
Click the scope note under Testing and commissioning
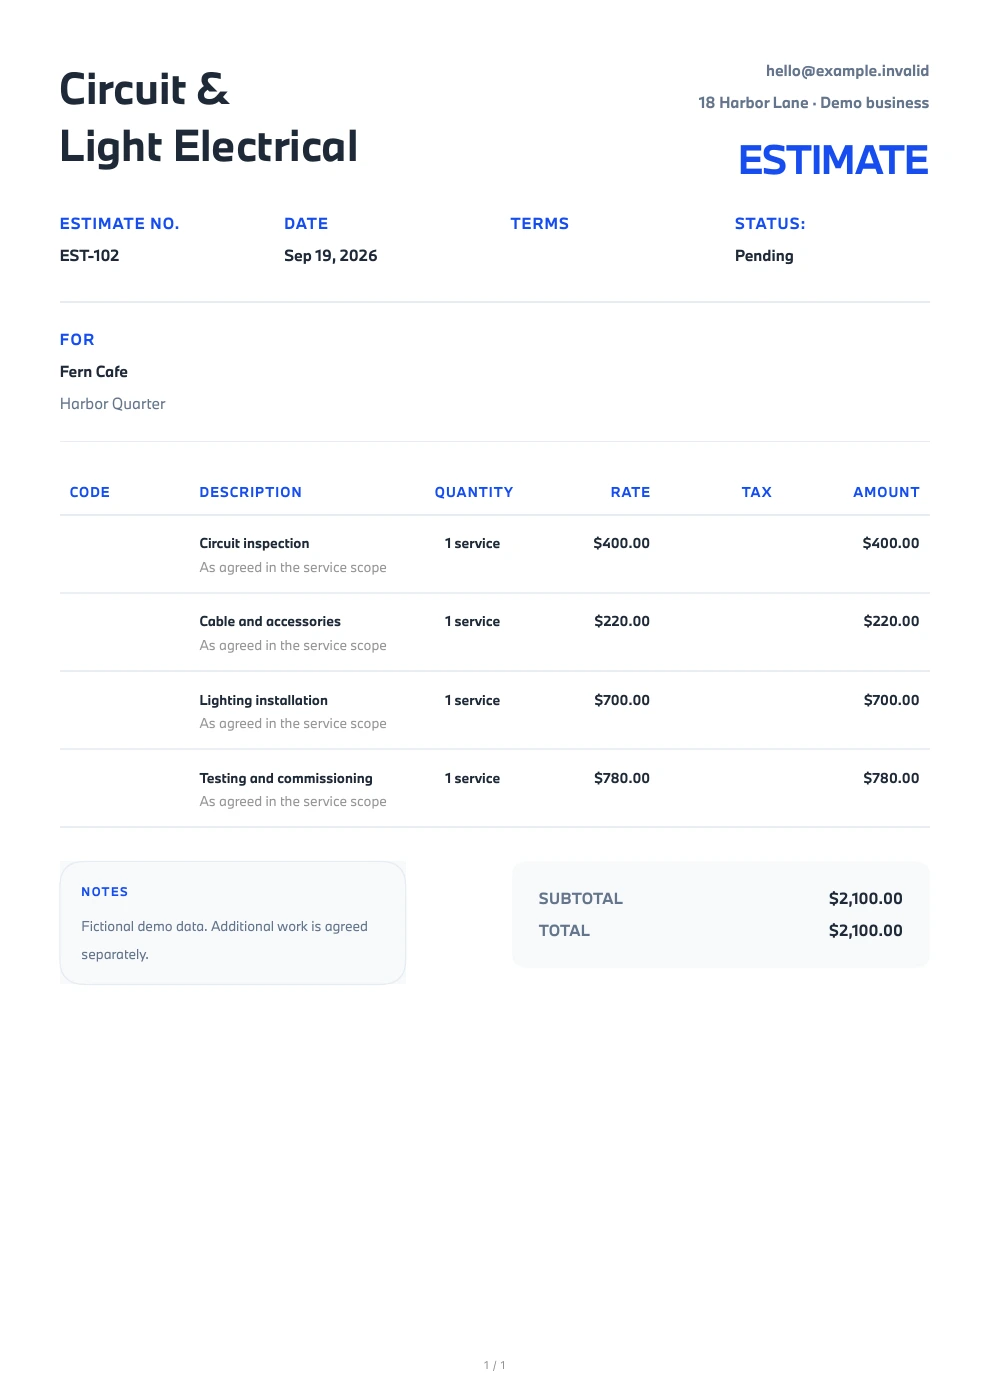293,801
